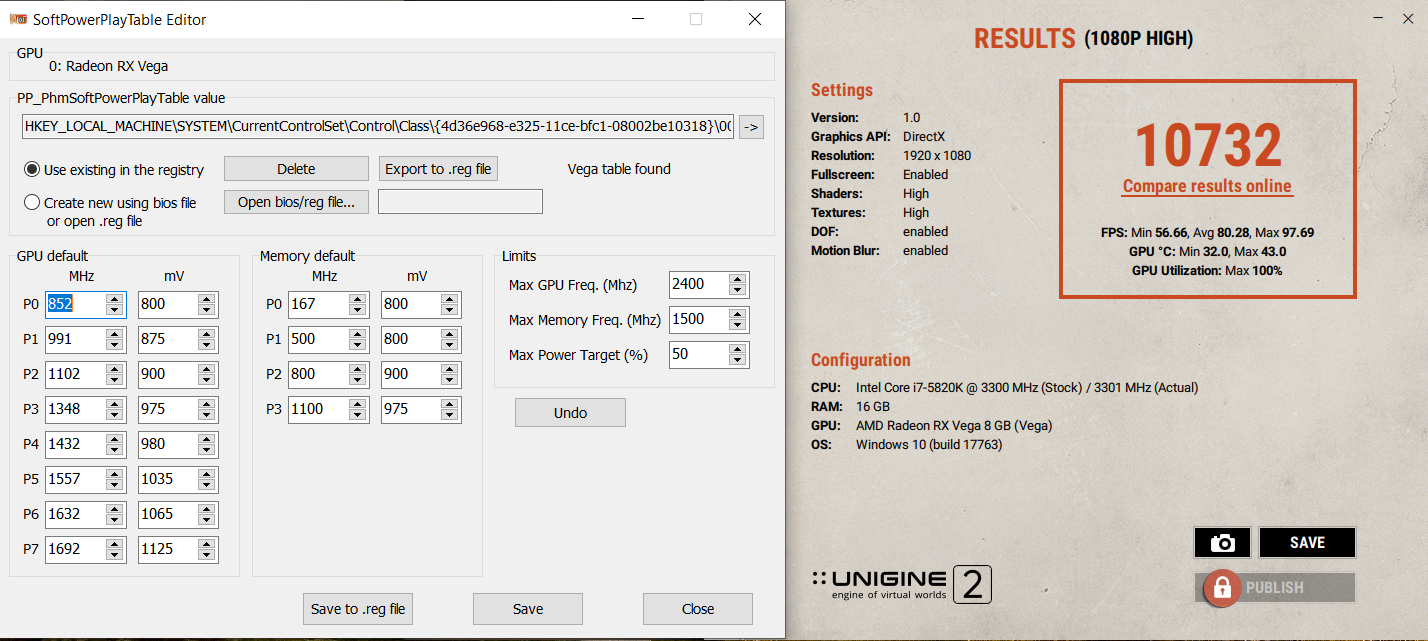
Task: Increase GPU P3 mV with up arrow
Action: pos(208,404)
